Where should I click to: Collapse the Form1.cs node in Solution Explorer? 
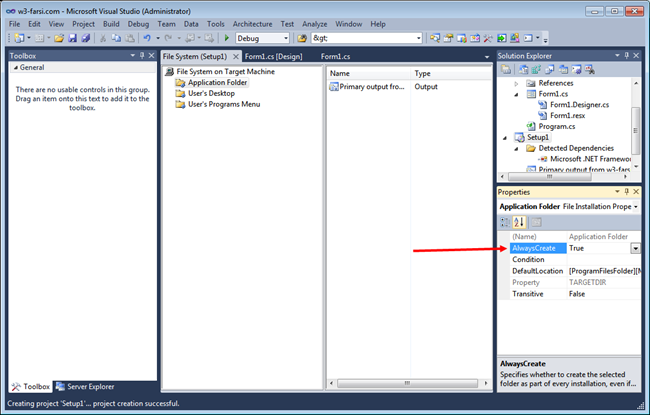point(516,94)
